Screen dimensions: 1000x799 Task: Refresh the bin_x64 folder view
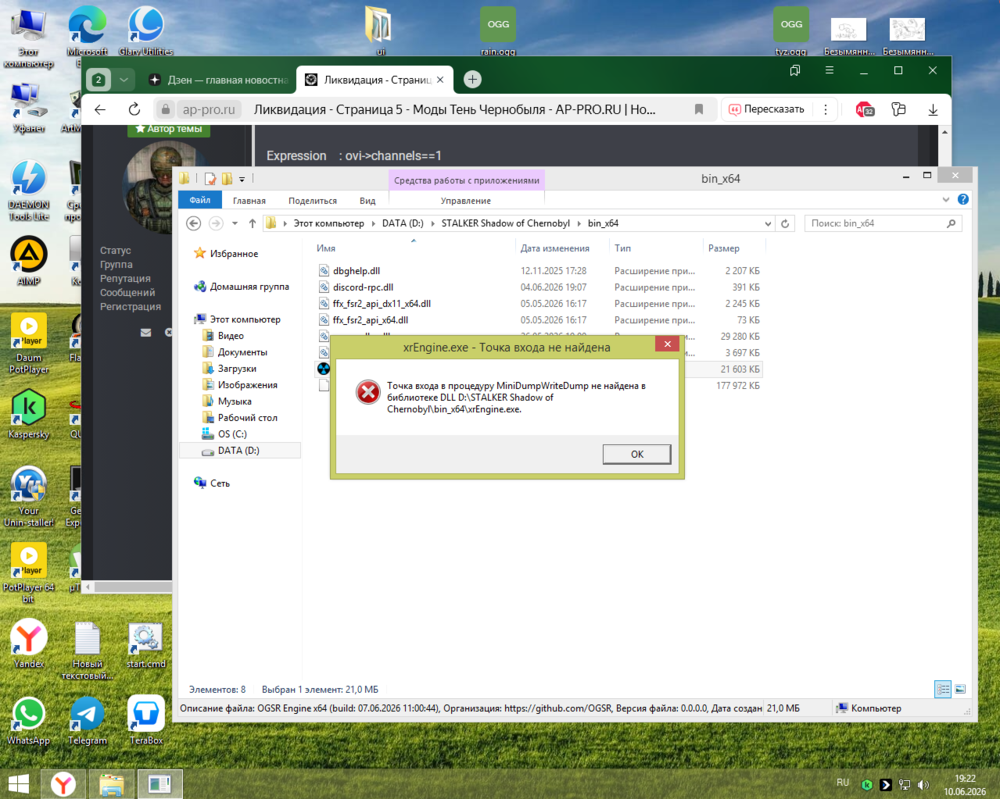[785, 223]
